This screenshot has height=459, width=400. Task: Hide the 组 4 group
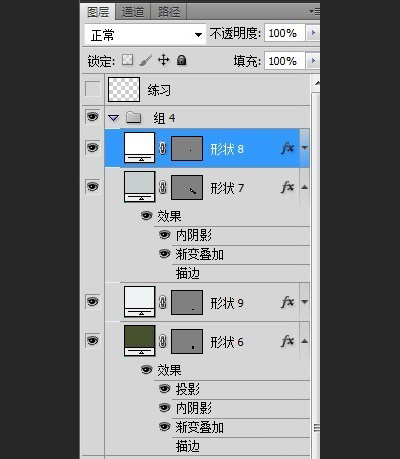pyautogui.click(x=92, y=117)
